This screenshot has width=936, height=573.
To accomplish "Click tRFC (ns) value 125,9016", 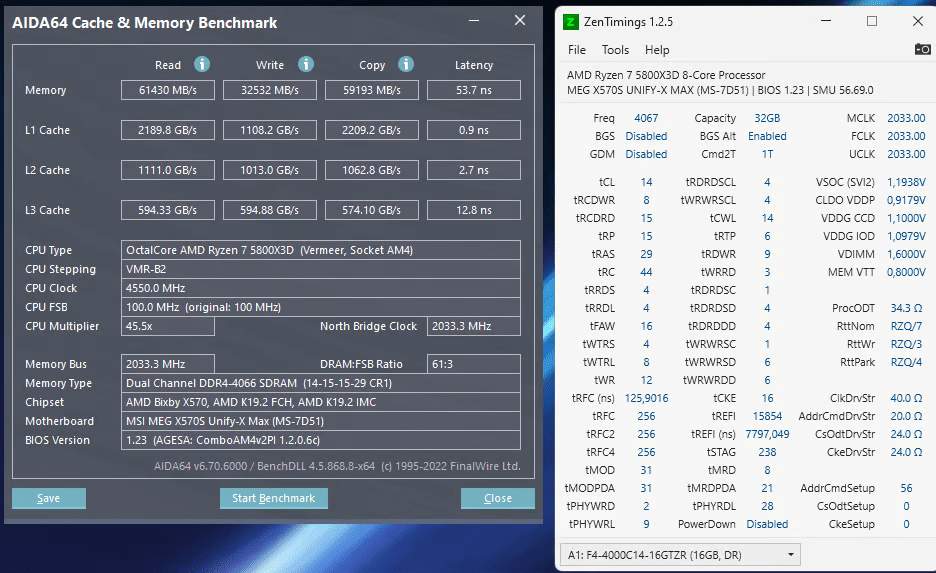I will tap(646, 398).
